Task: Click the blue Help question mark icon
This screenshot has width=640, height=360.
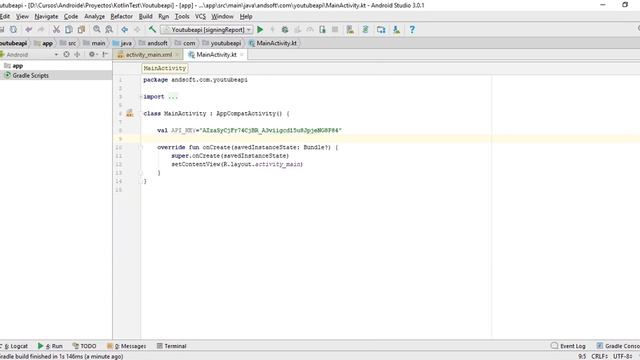Action: point(412,29)
